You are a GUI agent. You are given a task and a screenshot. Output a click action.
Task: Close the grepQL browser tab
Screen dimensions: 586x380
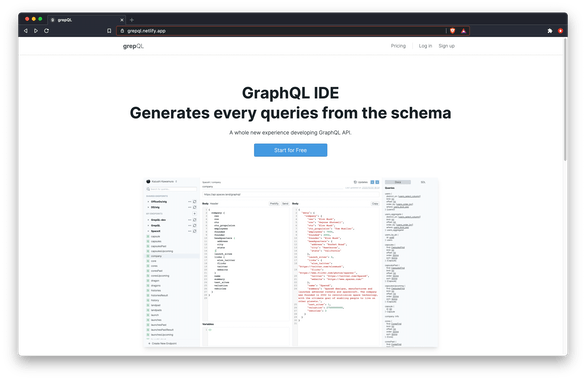[x=122, y=20]
